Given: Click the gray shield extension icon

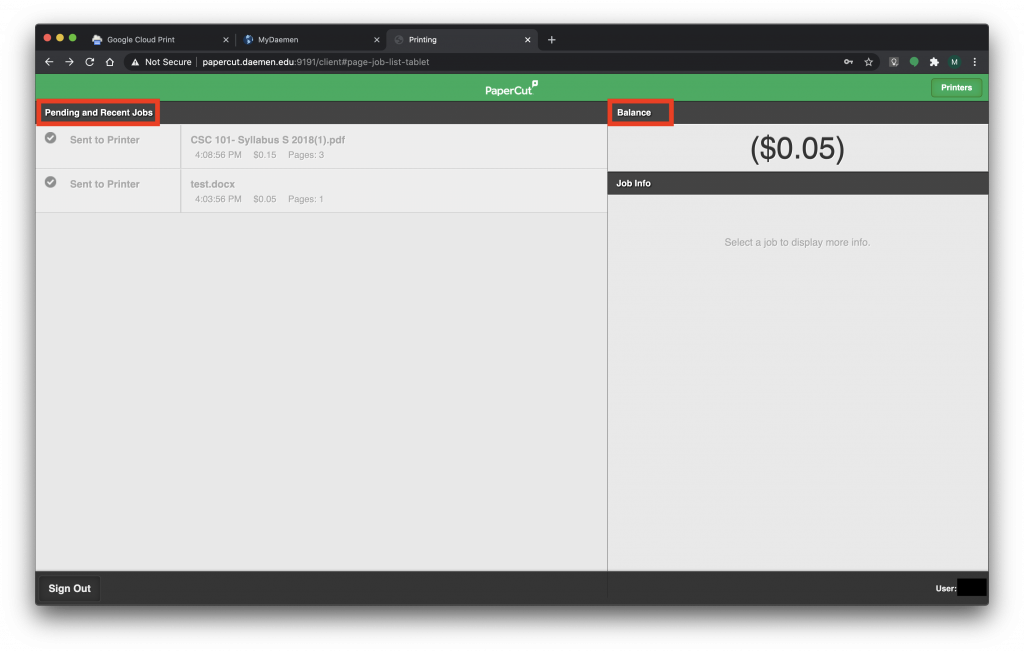Looking at the screenshot, I should click(x=894, y=62).
